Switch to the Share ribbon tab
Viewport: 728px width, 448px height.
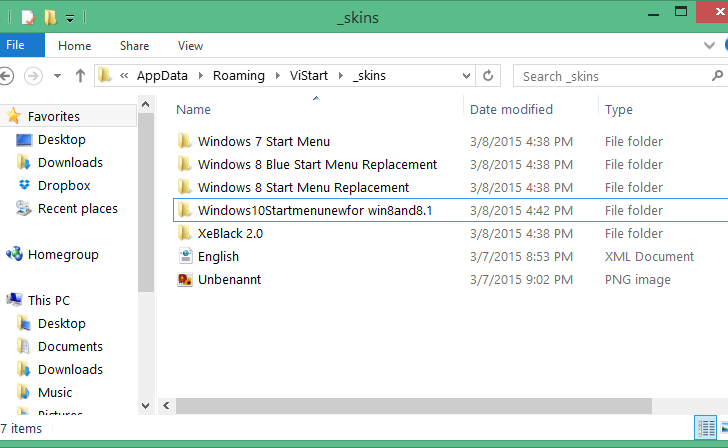click(134, 45)
